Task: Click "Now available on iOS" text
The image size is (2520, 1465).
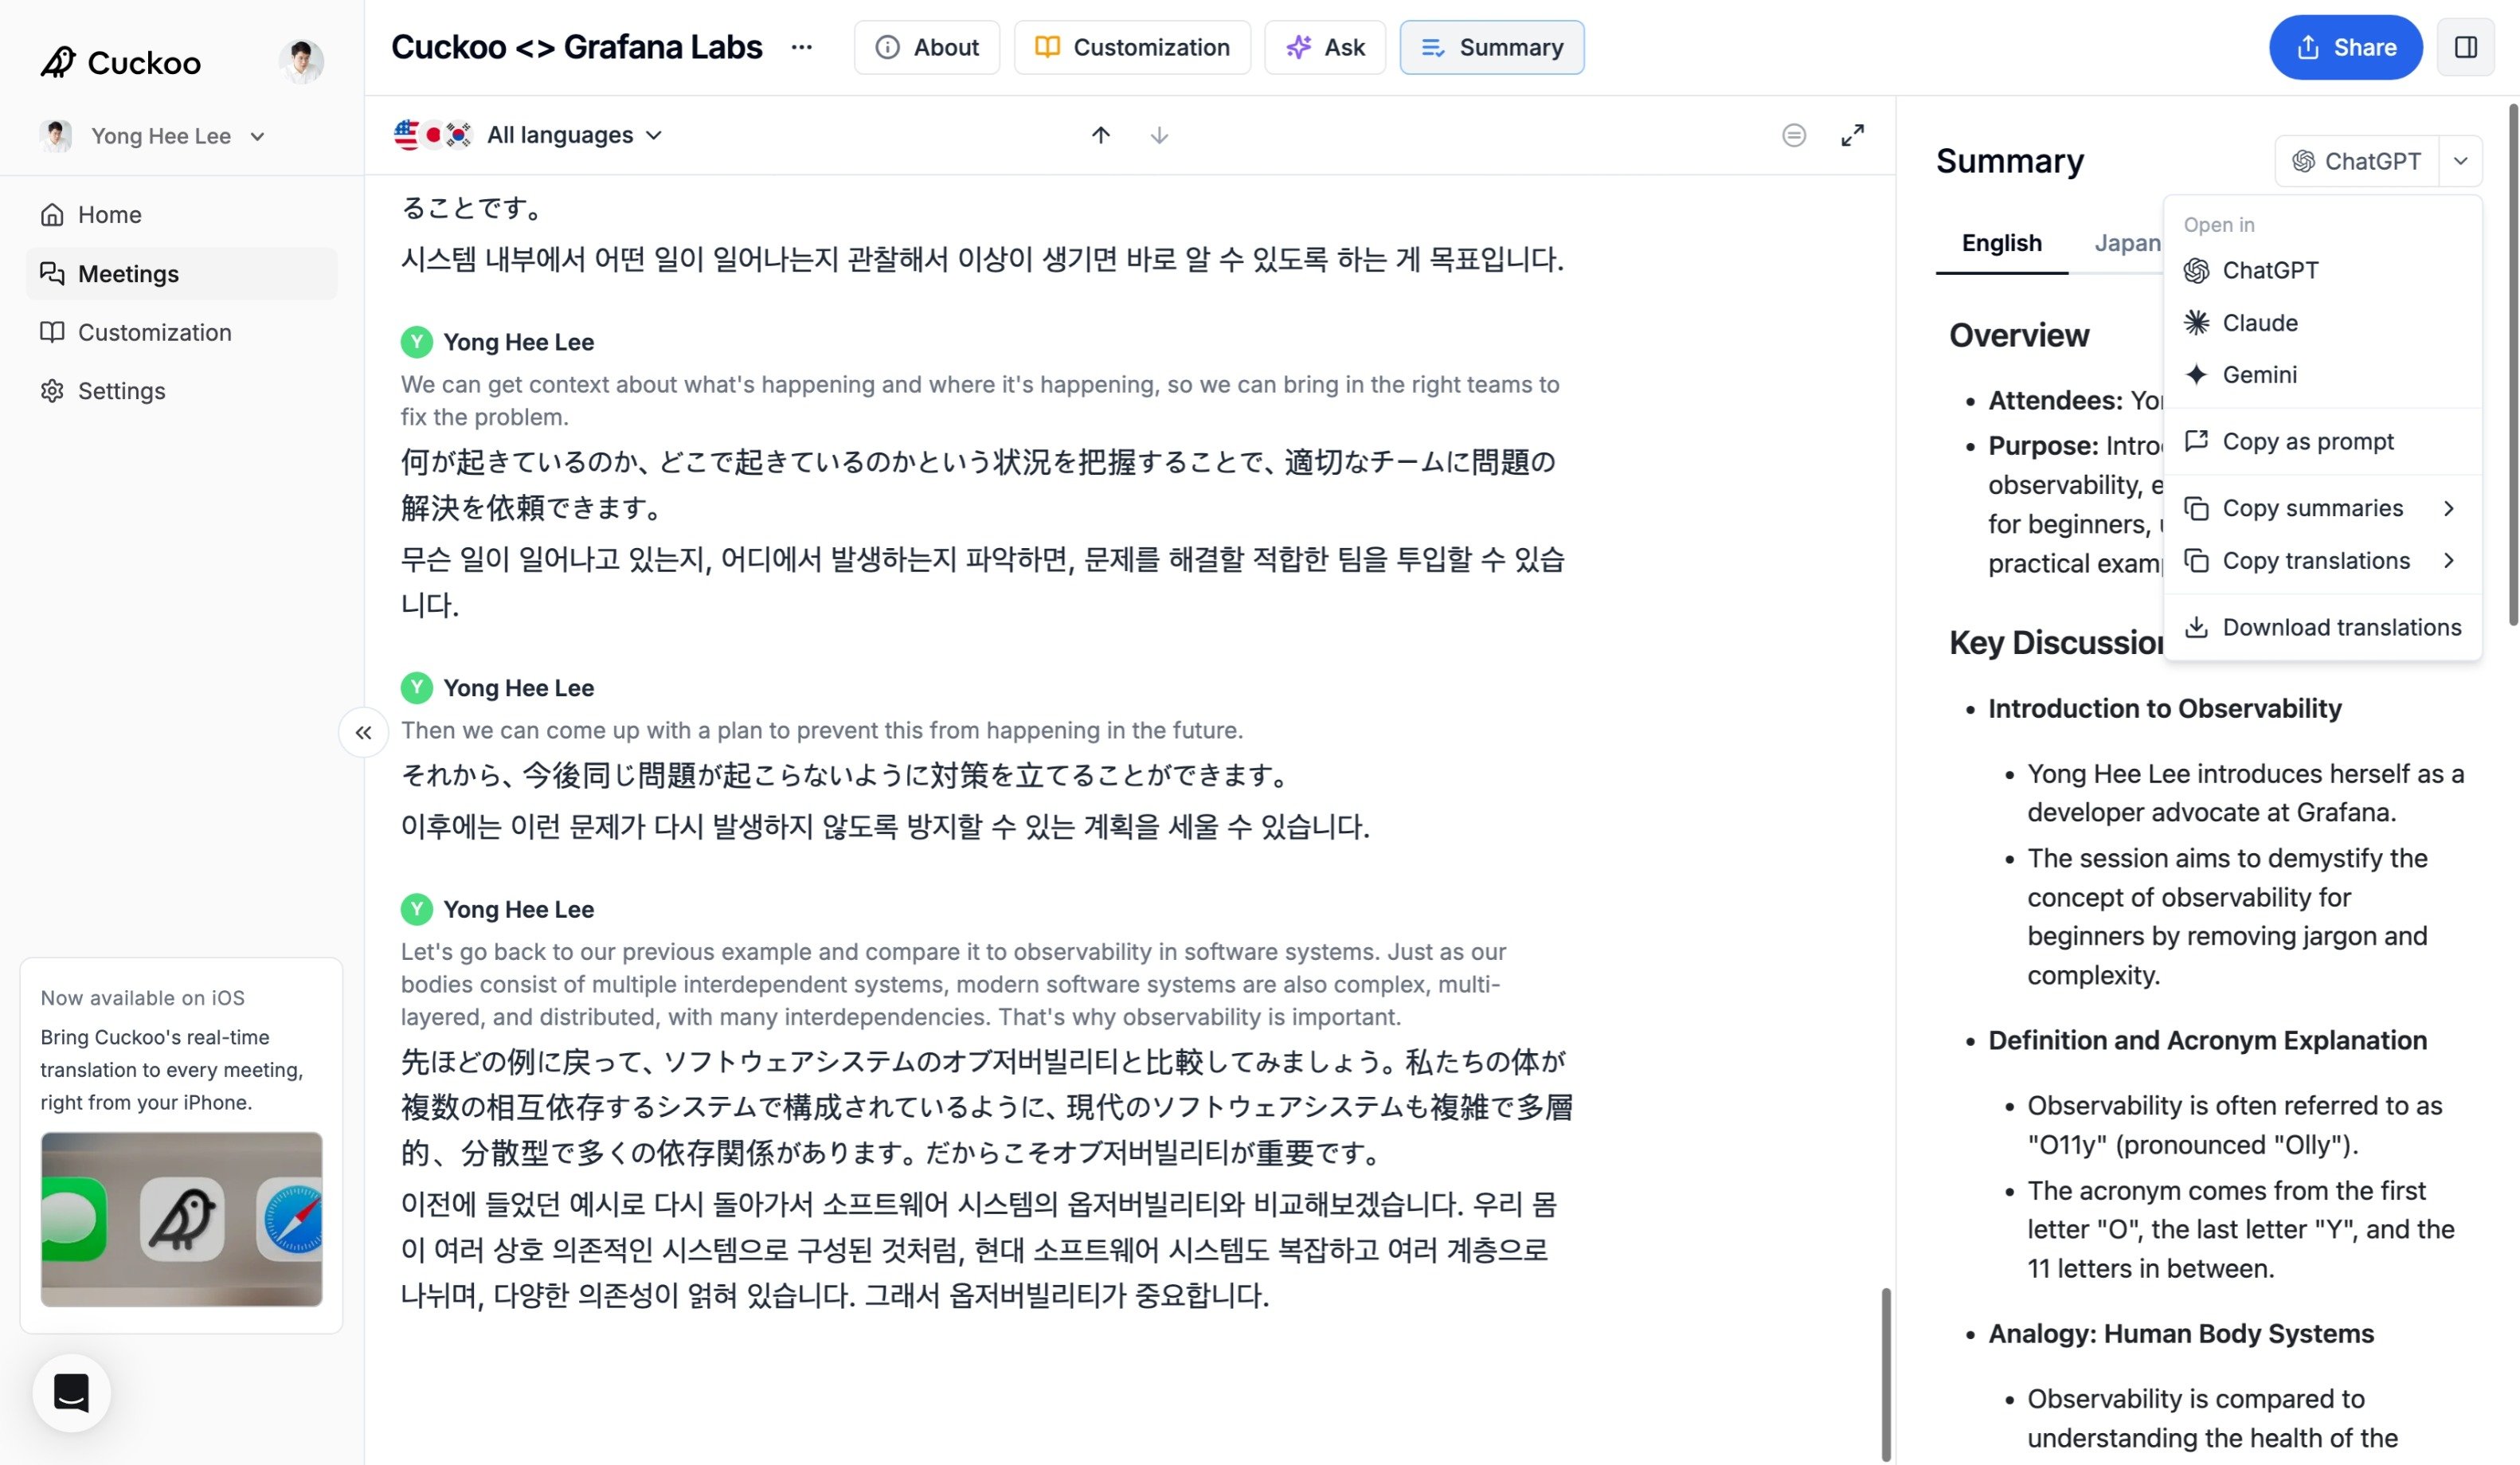Action: coord(143,998)
